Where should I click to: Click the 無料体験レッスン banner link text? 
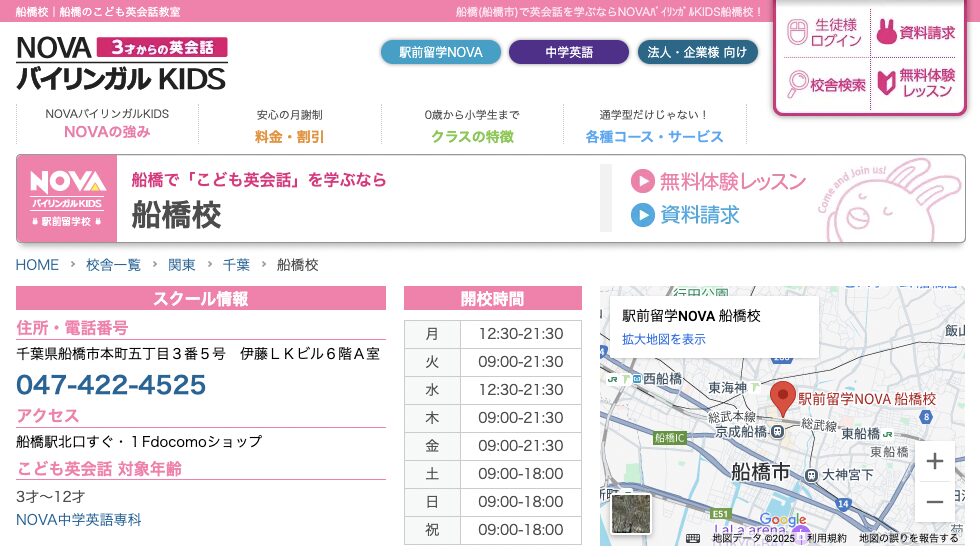click(x=733, y=181)
